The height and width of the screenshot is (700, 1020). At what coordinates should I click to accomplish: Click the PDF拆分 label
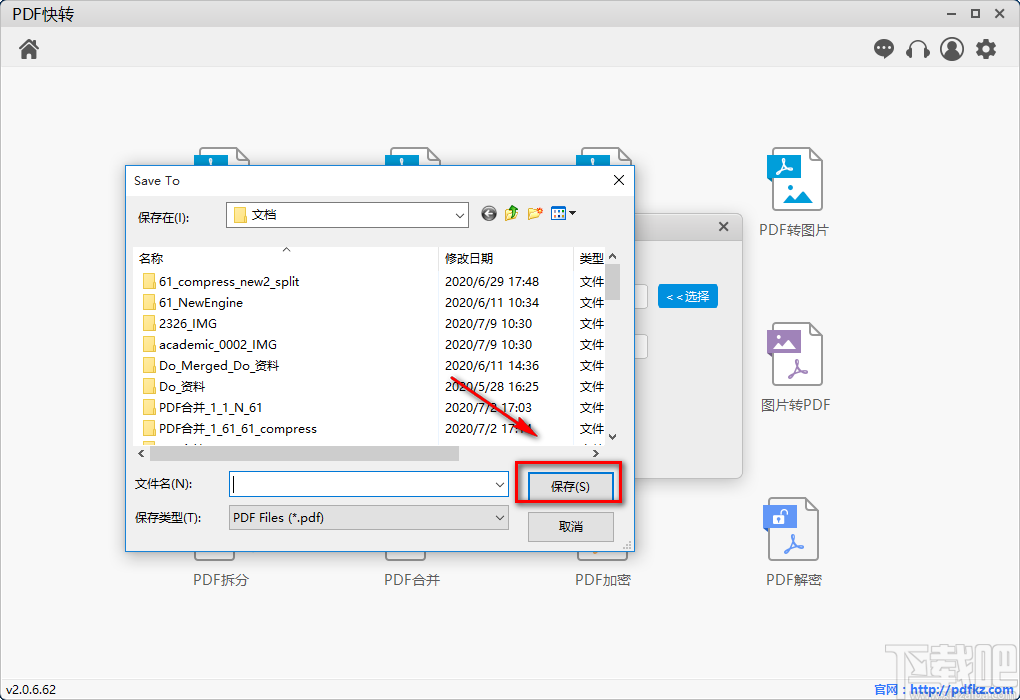pos(221,580)
